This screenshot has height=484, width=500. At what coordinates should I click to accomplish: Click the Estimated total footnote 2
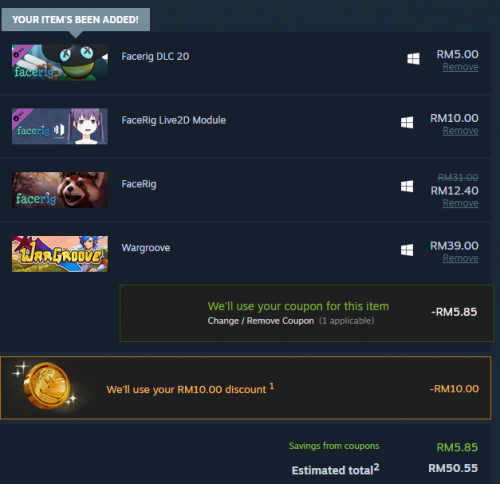point(376,467)
